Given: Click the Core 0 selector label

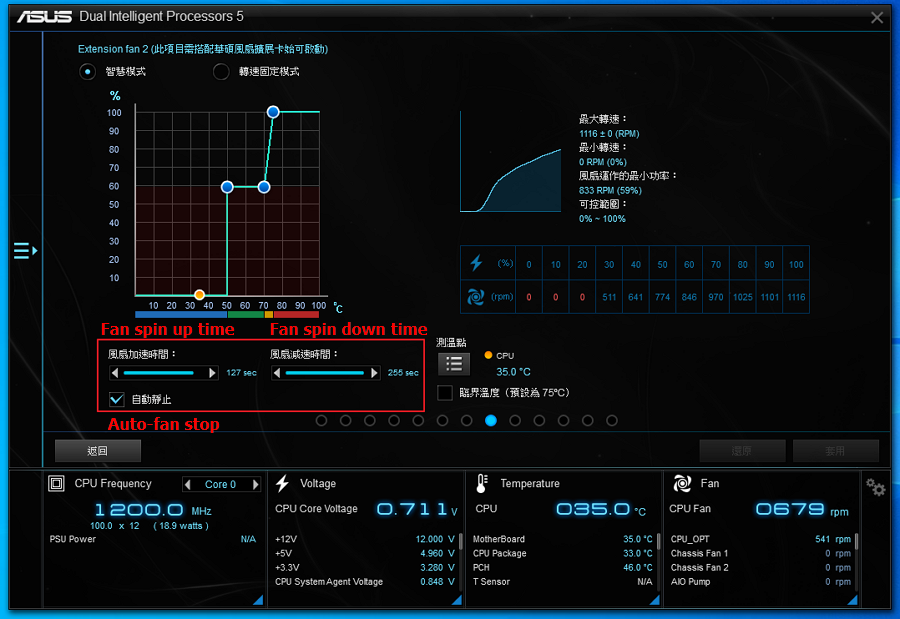Looking at the screenshot, I should click(220, 485).
